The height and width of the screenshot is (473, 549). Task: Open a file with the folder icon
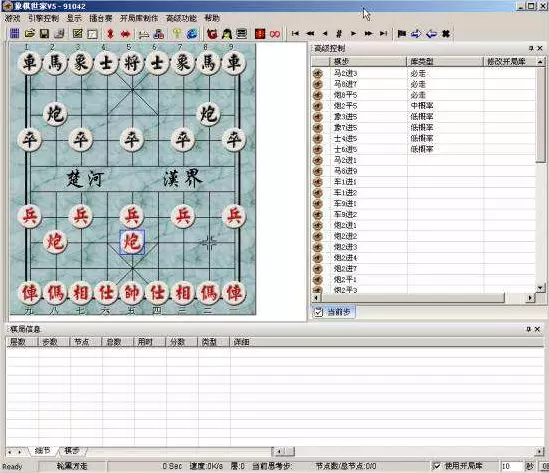pyautogui.click(x=30, y=34)
